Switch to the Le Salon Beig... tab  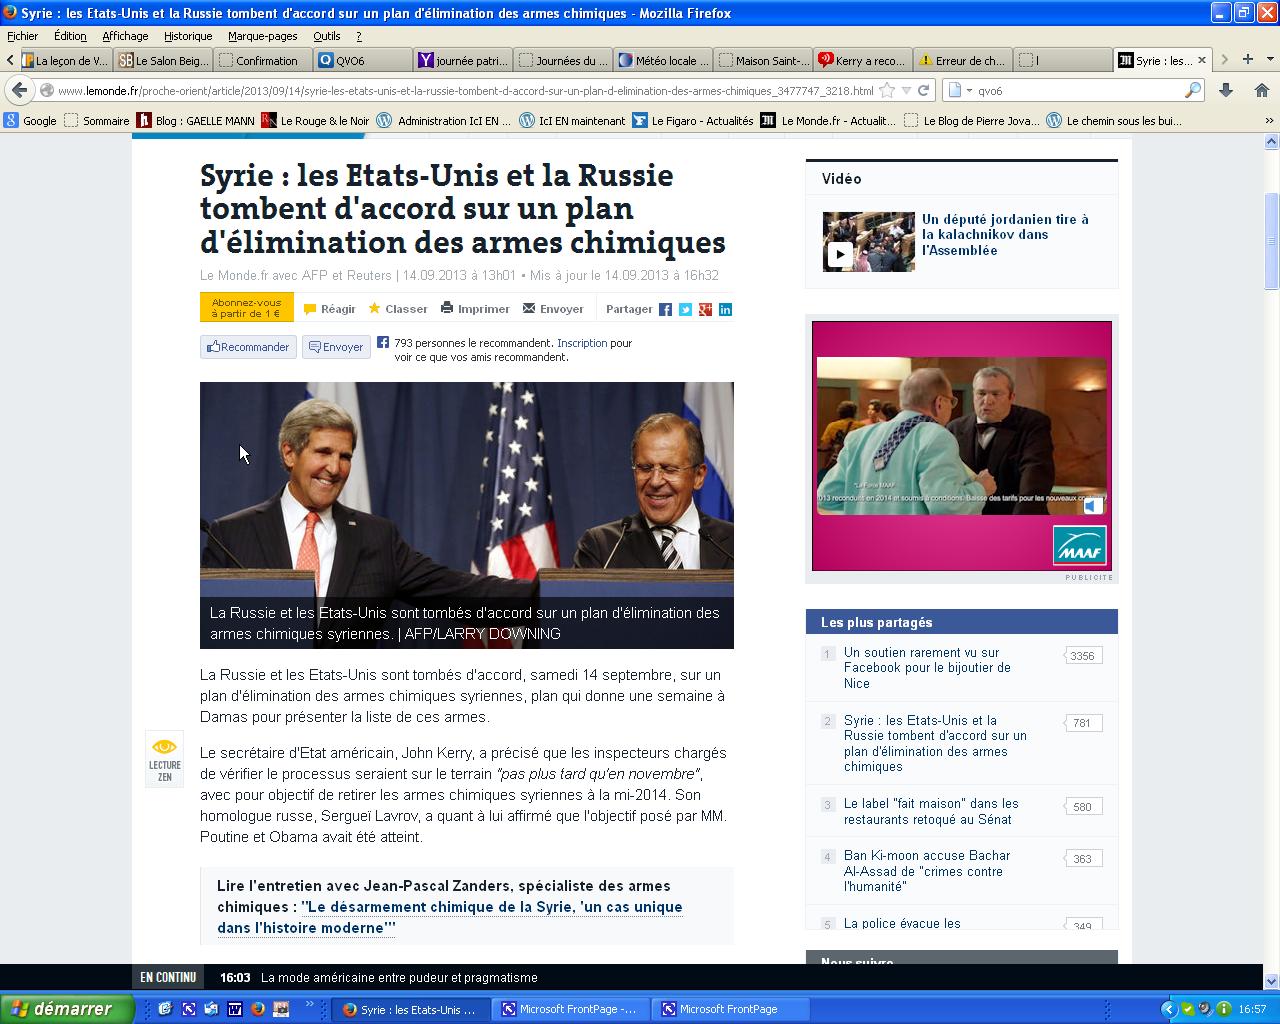point(163,60)
